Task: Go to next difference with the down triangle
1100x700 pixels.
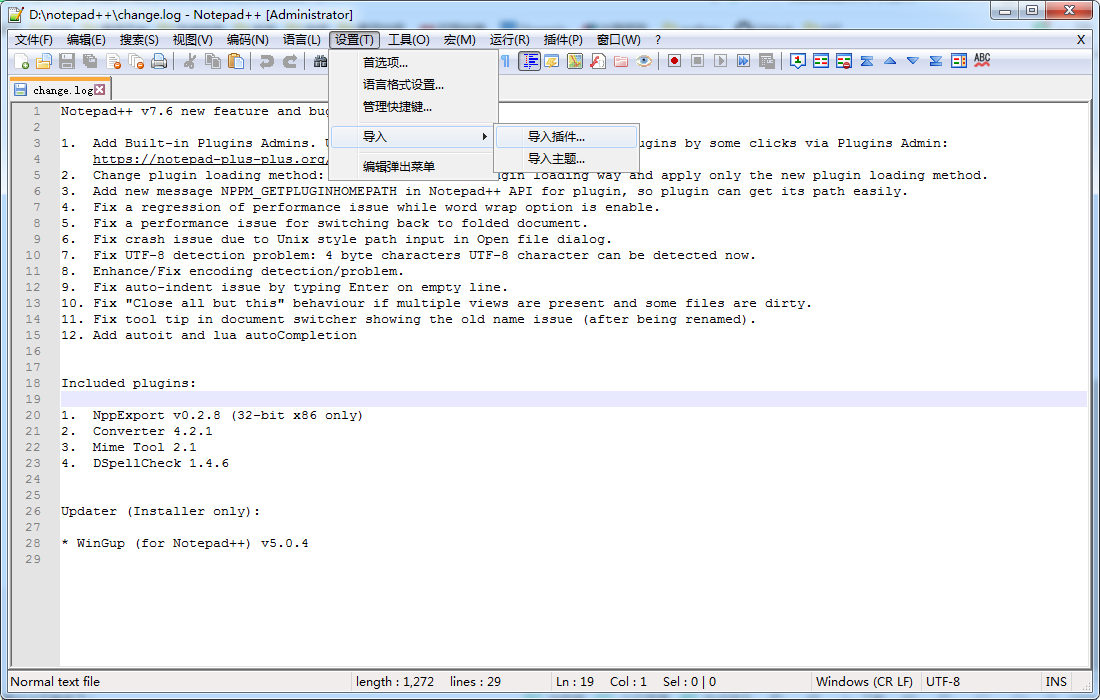Action: coord(913,61)
